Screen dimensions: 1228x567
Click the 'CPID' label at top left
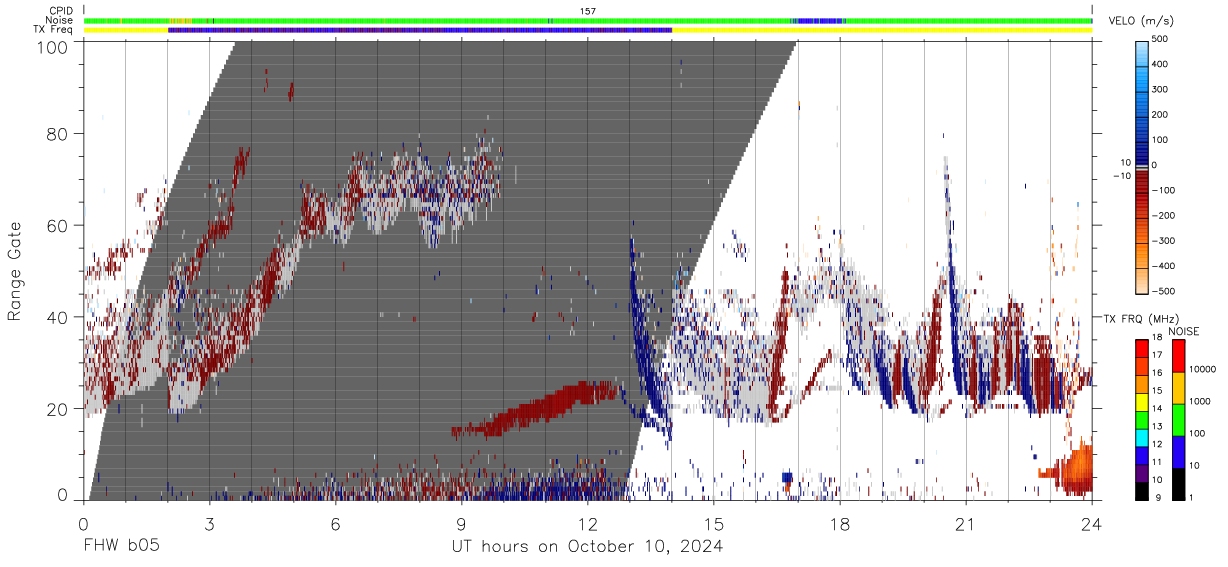(x=60, y=11)
